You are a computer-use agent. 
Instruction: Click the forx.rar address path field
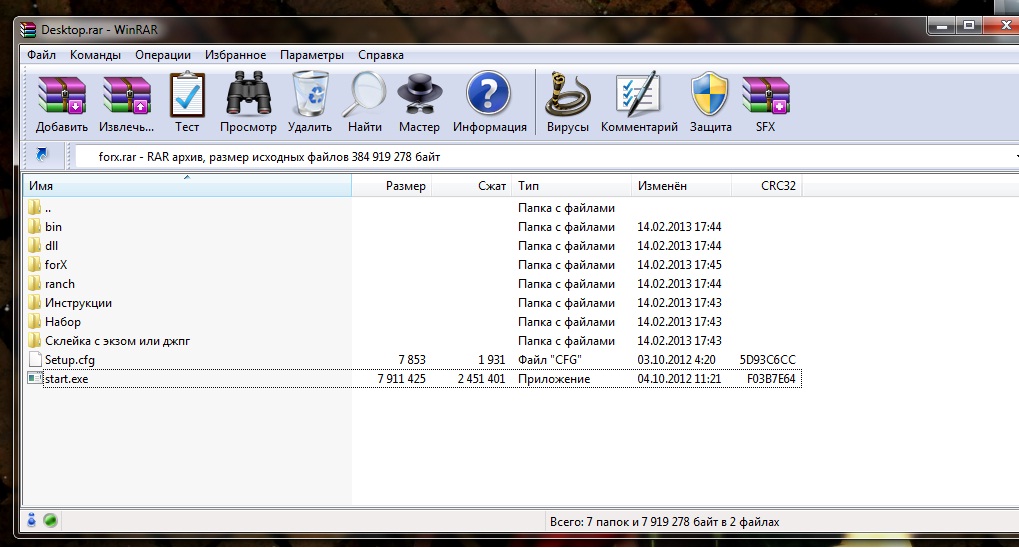545,157
